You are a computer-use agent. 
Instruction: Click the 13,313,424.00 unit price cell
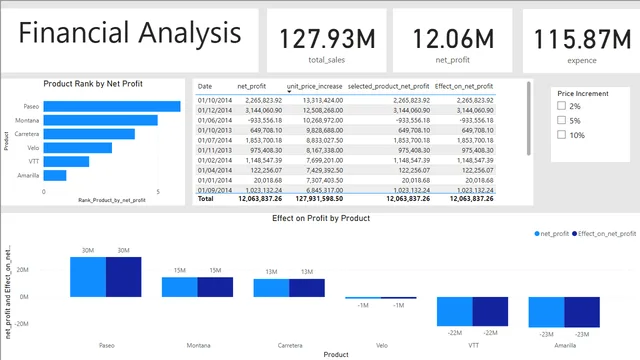click(322, 100)
